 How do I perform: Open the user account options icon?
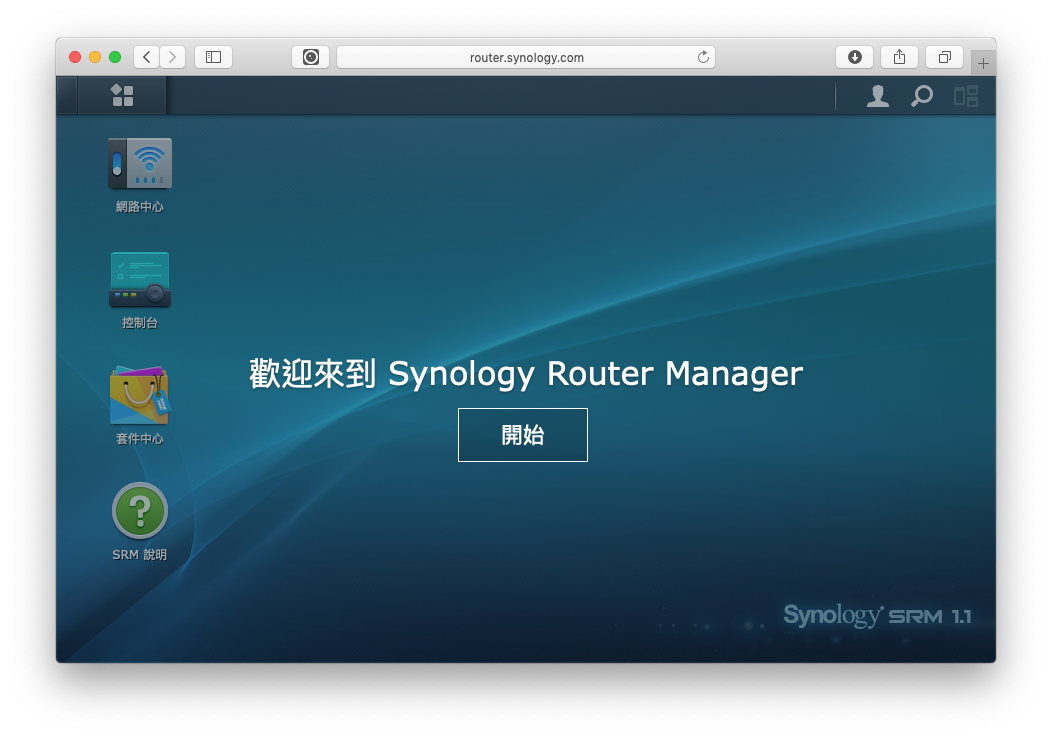pyautogui.click(x=878, y=96)
